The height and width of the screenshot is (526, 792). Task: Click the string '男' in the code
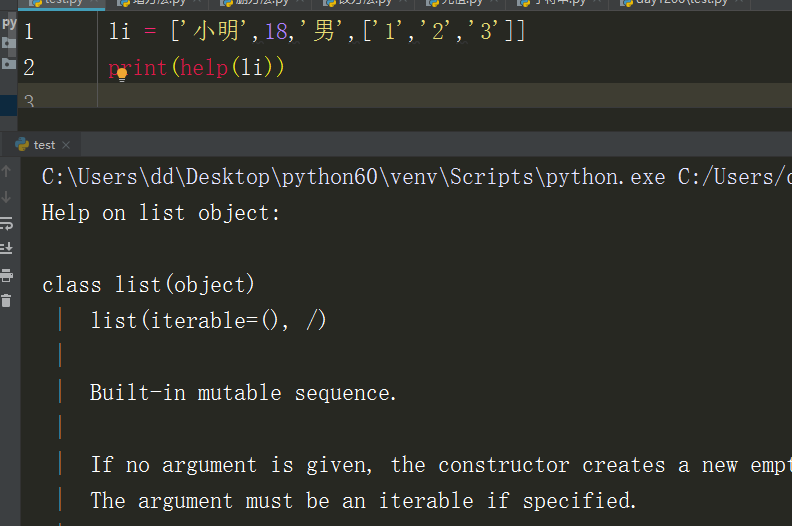(x=321, y=31)
